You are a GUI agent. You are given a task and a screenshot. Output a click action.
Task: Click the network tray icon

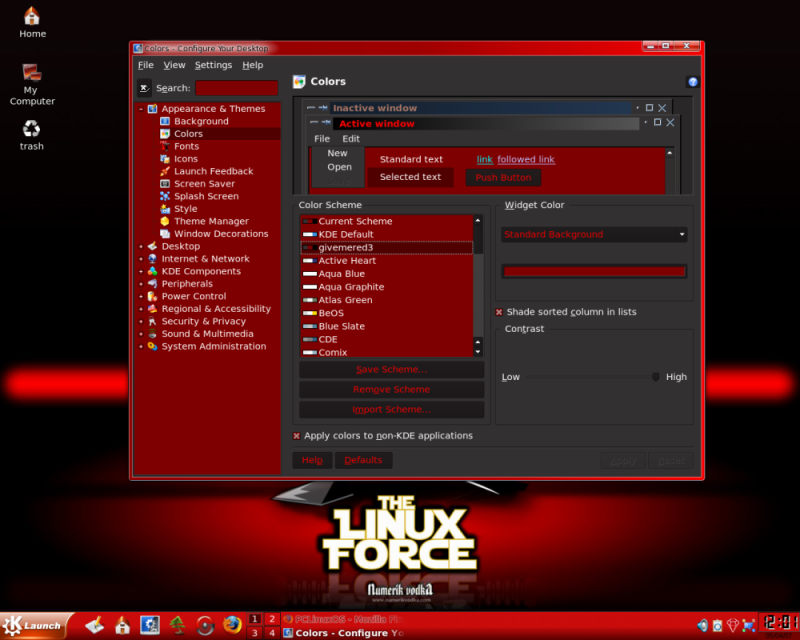click(748, 625)
